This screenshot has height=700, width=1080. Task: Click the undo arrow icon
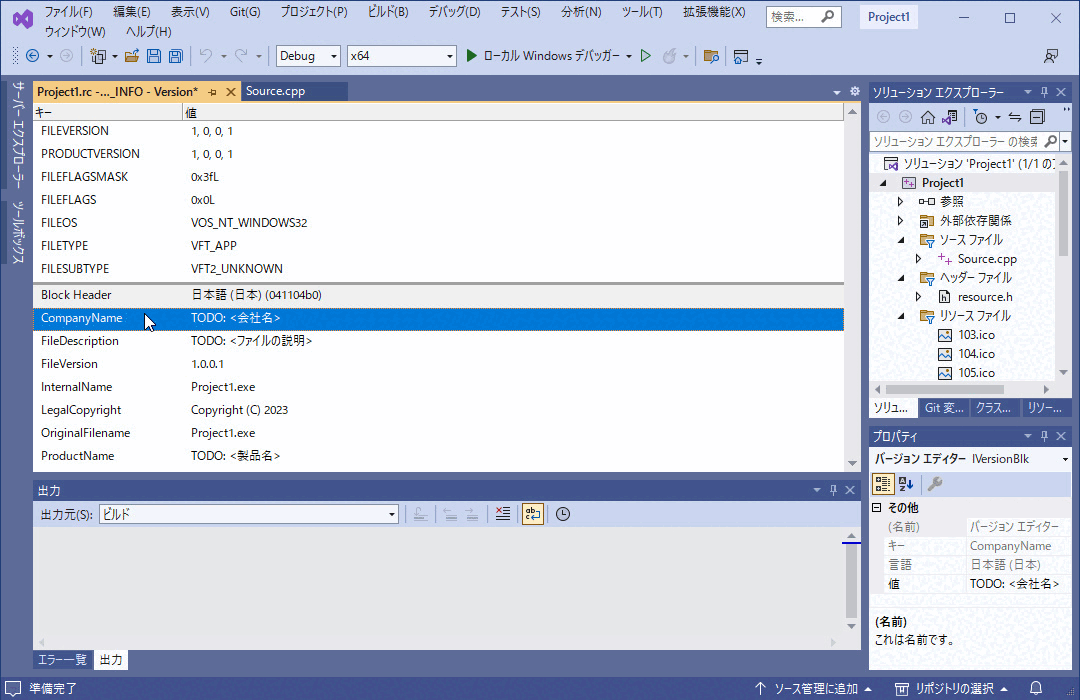point(205,56)
